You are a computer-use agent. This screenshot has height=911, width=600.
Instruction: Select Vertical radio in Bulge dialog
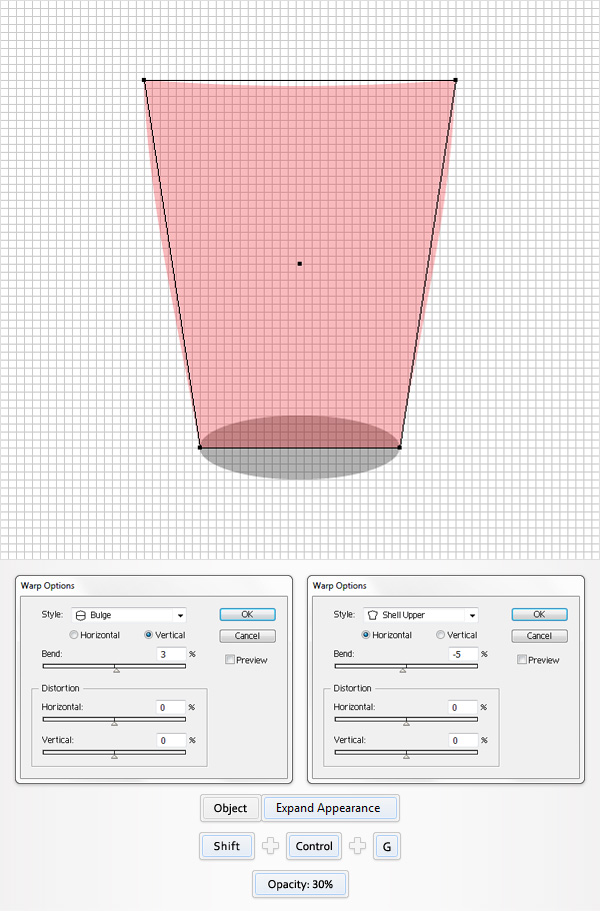149,635
